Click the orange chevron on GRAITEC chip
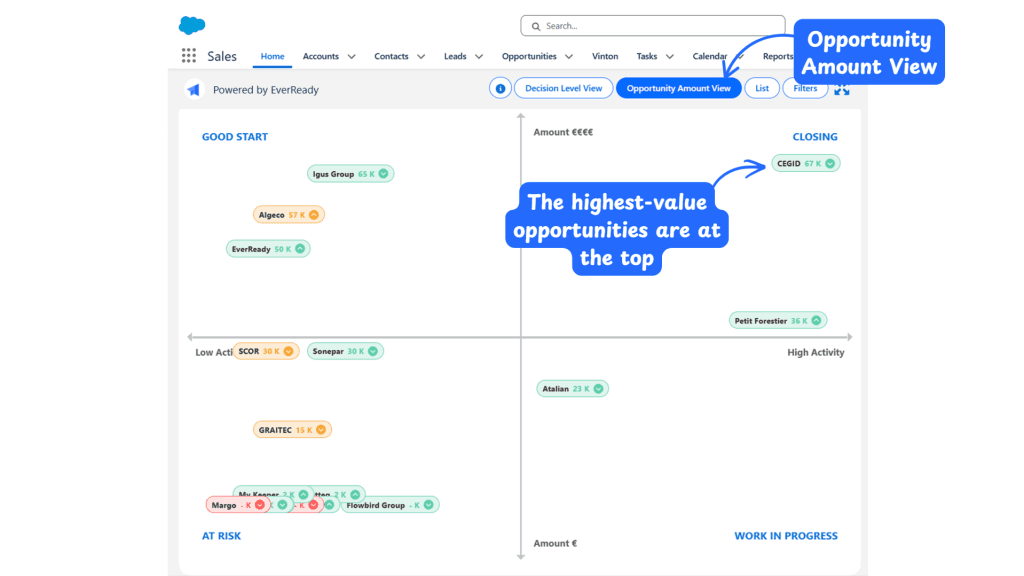 coord(321,430)
